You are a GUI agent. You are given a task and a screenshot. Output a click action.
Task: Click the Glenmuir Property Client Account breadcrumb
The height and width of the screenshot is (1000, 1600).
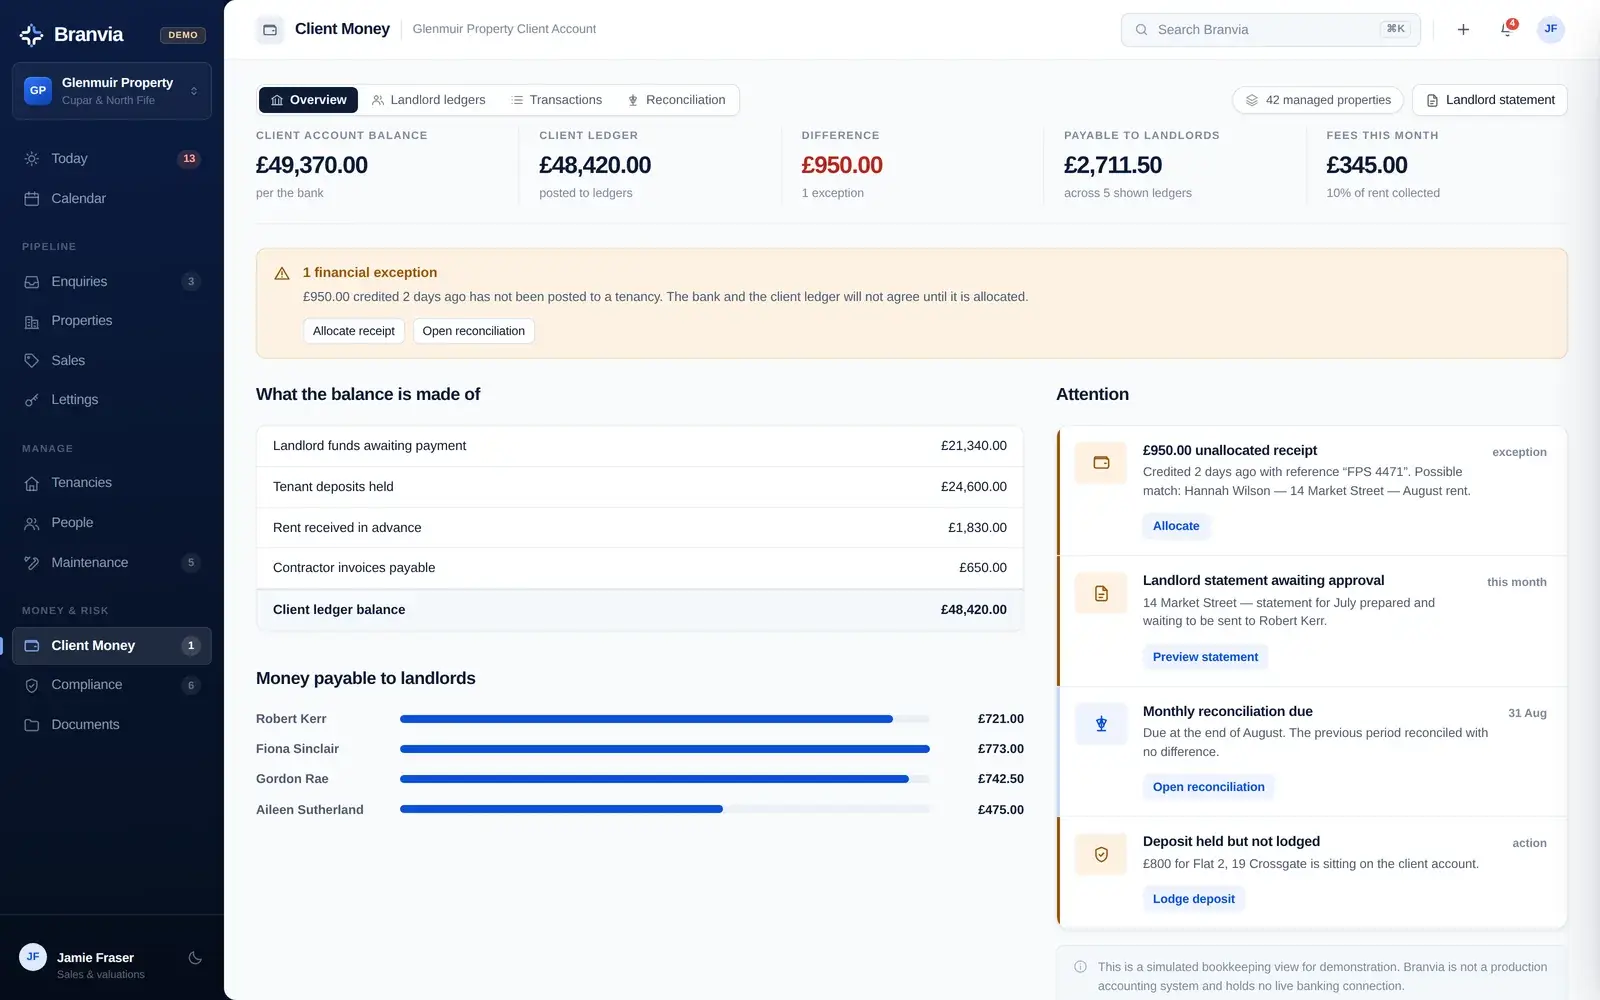click(504, 29)
